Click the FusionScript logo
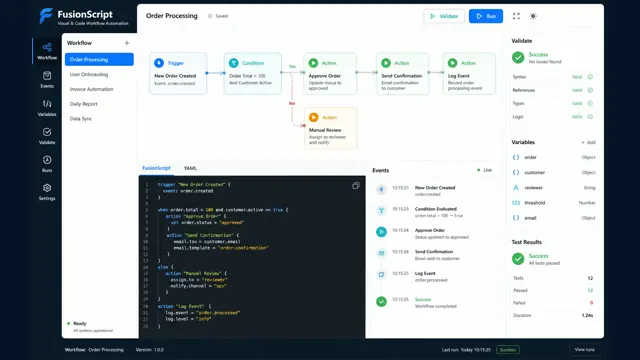 click(x=46, y=16)
